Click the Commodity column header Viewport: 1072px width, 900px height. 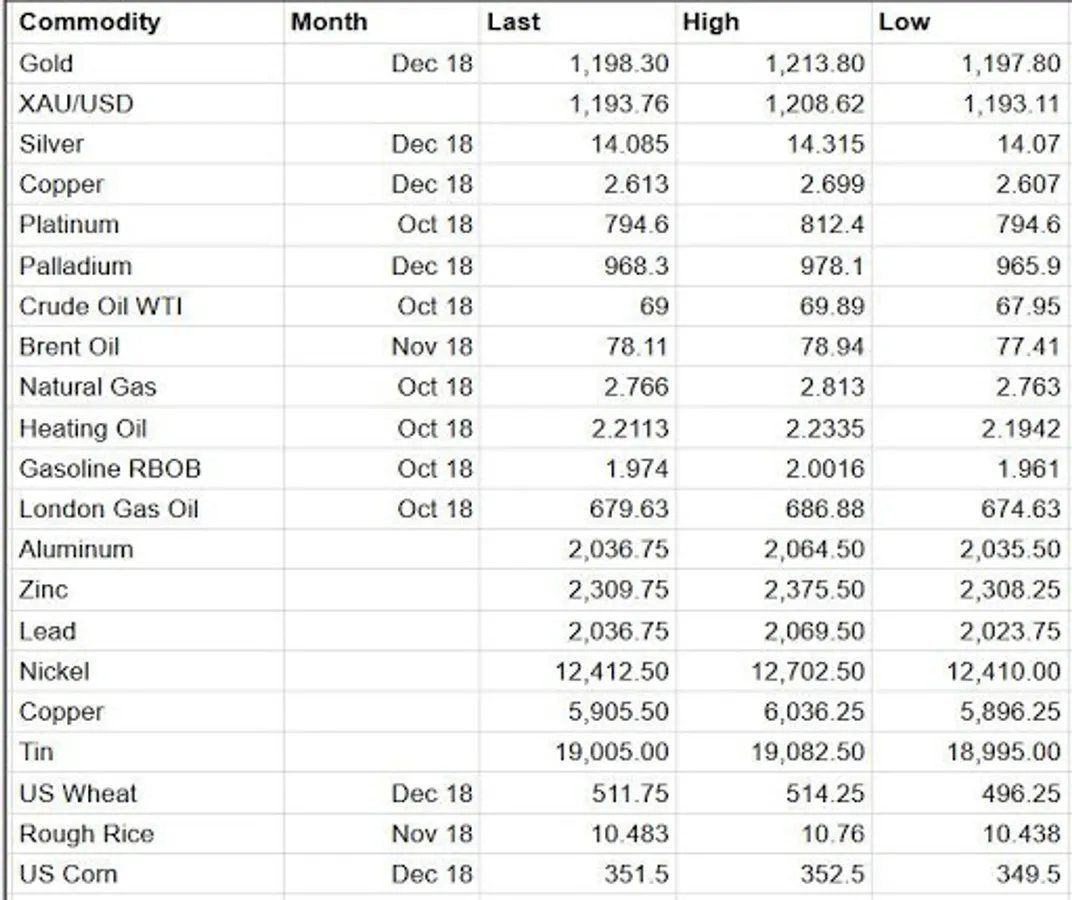[x=90, y=22]
